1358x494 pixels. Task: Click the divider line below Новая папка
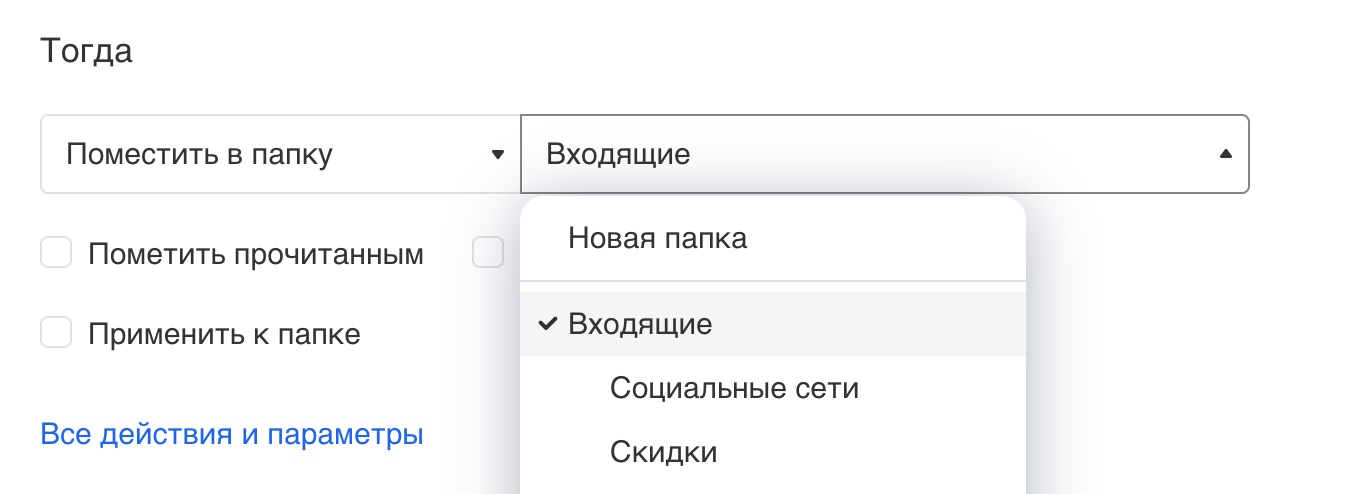pos(772,281)
